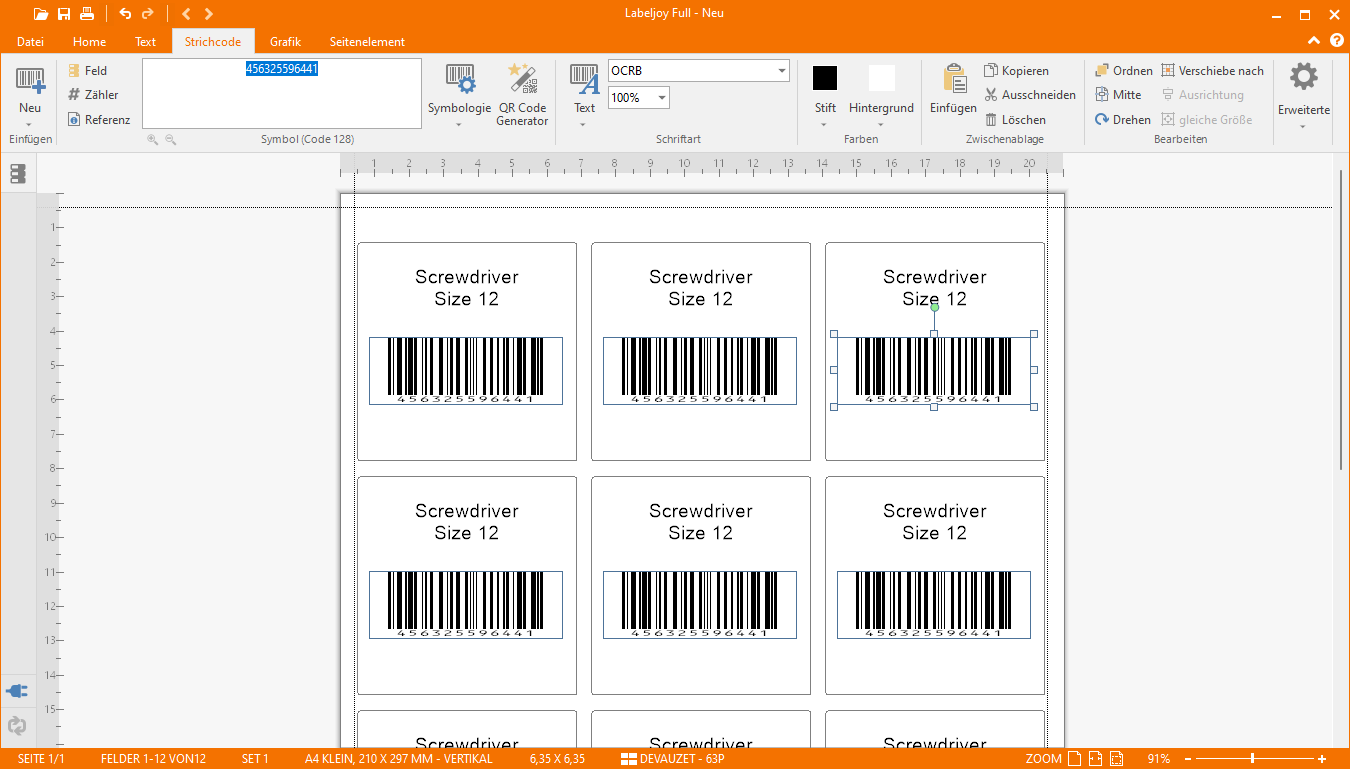Viewport: 1350px width, 769px height.
Task: Expand the barcode Text options dropdown
Action: (x=584, y=97)
